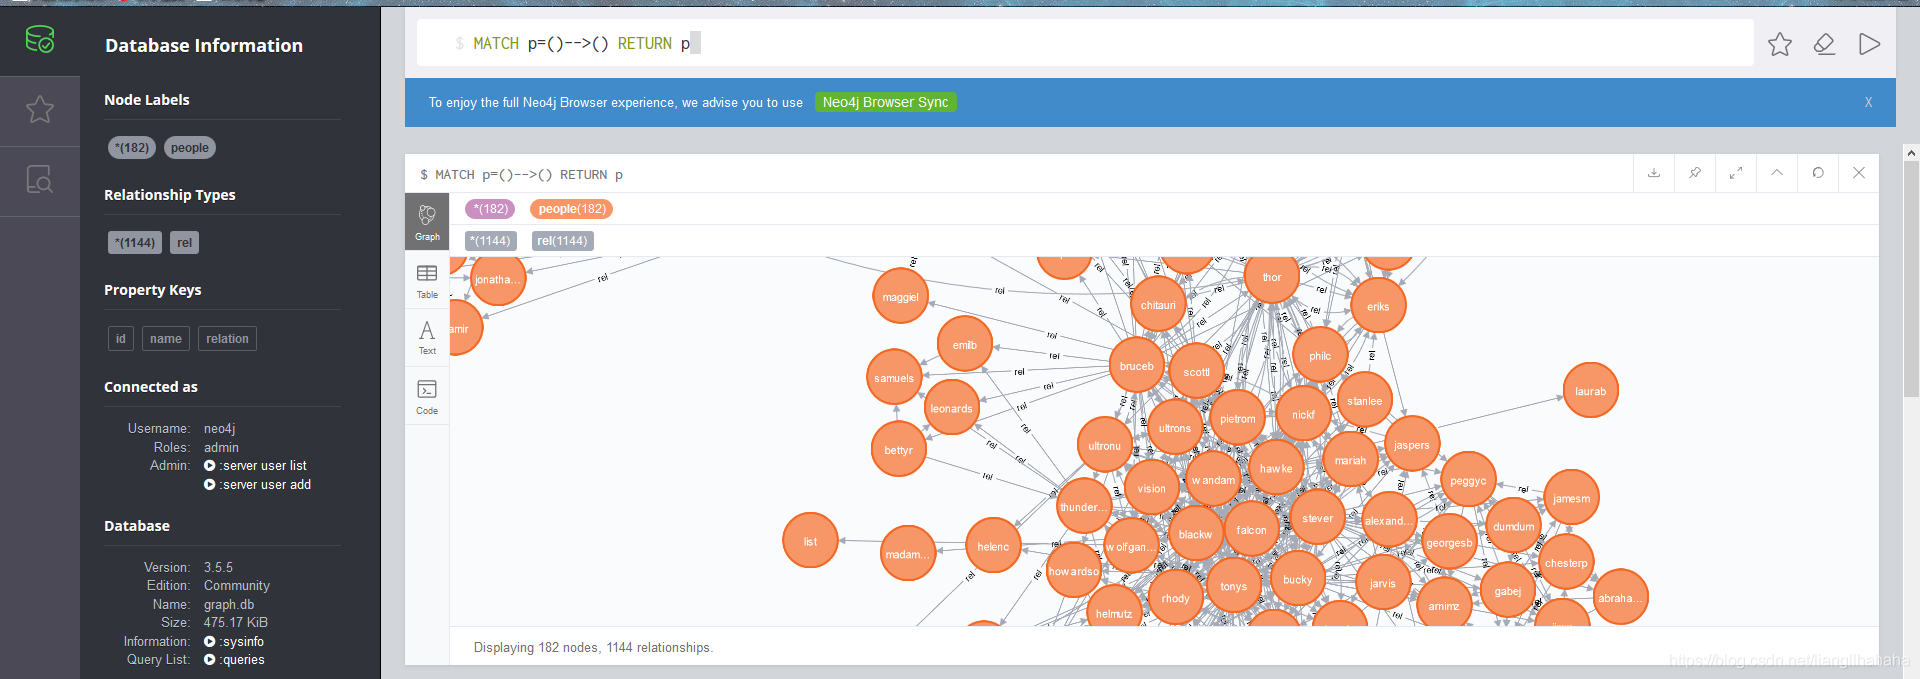This screenshot has height=679, width=1920.
Task: Select the people(182) label in result frame
Action: [571, 209]
